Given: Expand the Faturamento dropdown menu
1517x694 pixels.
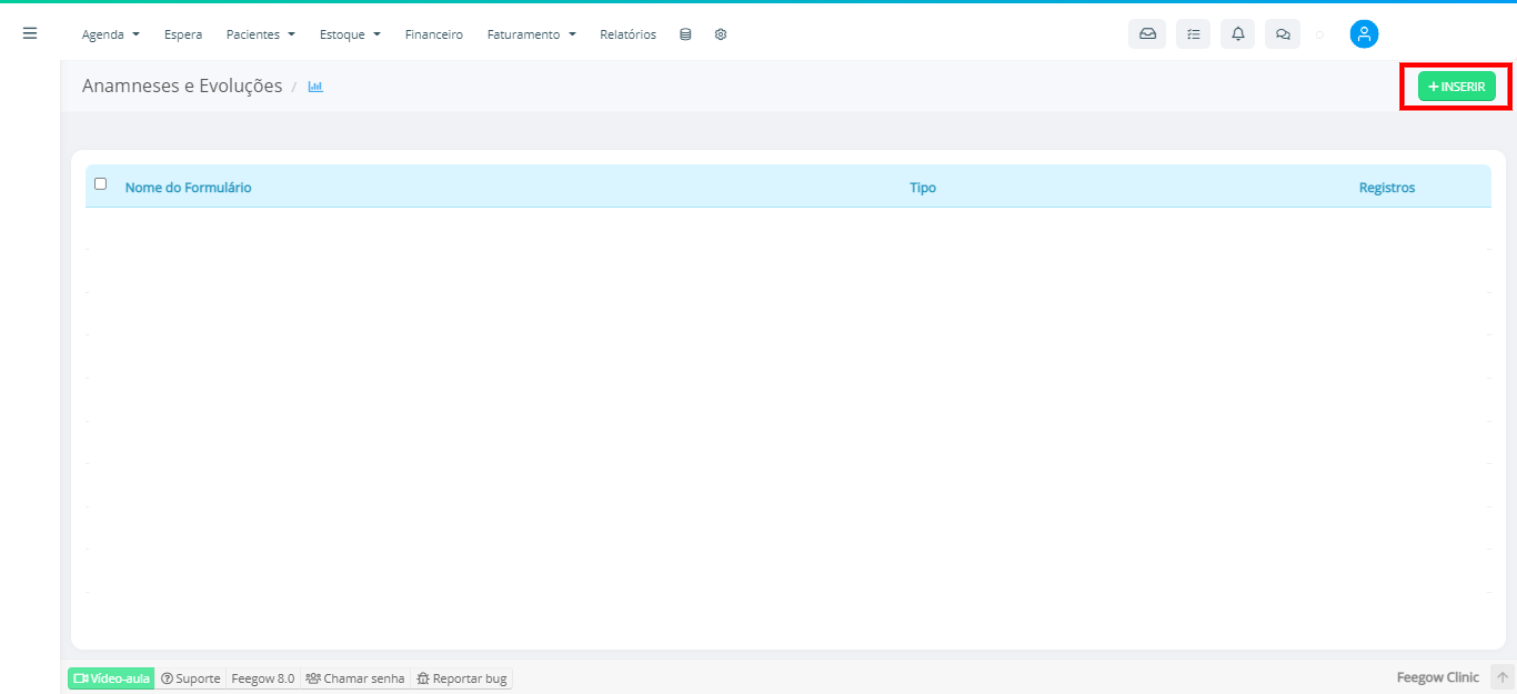Looking at the screenshot, I should coord(532,34).
